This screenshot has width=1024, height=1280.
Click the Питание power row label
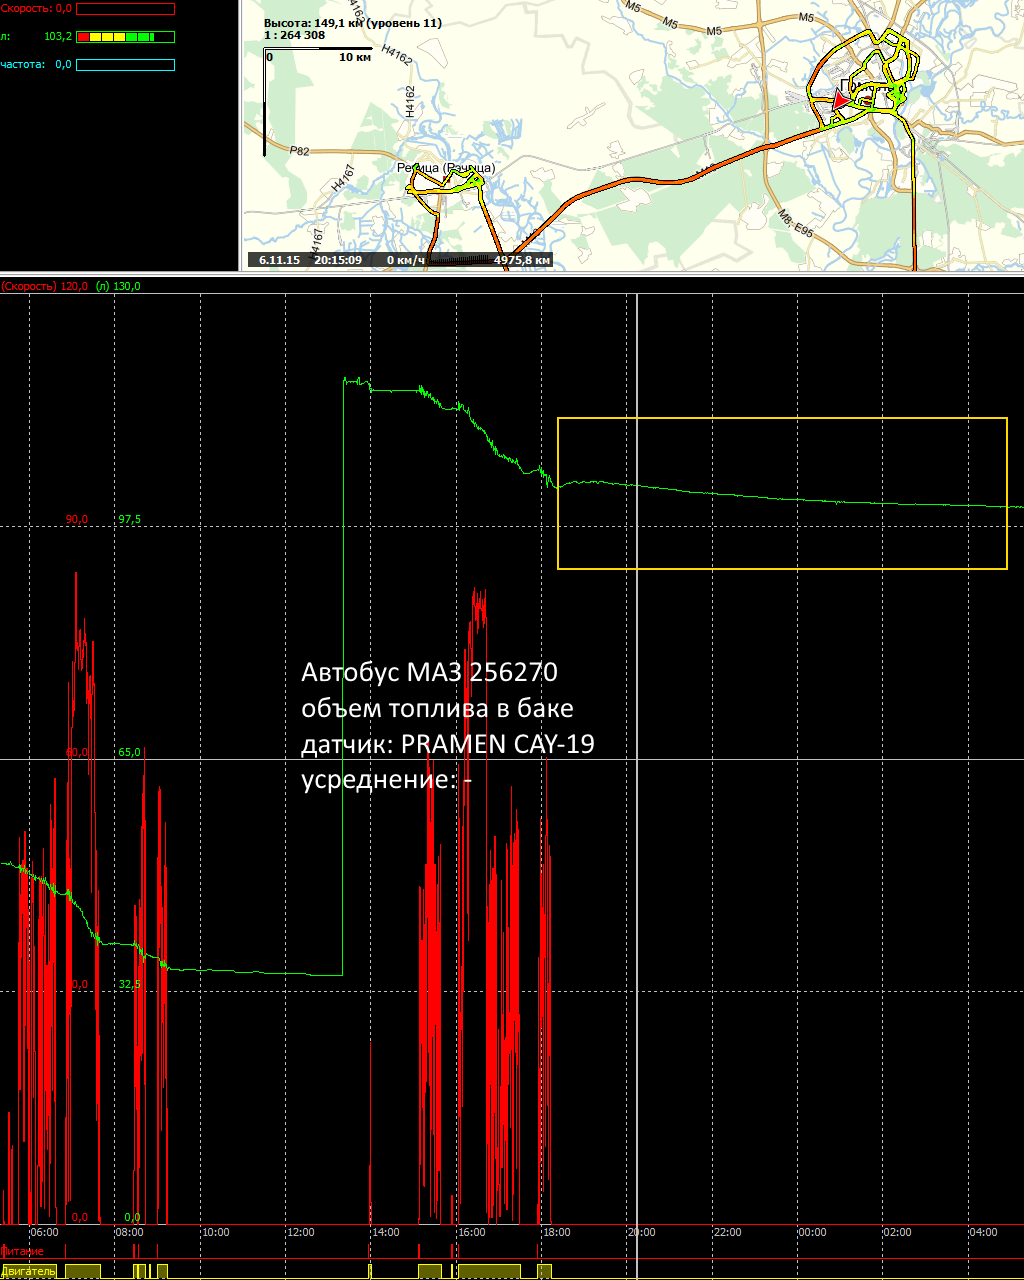coord(22,1251)
